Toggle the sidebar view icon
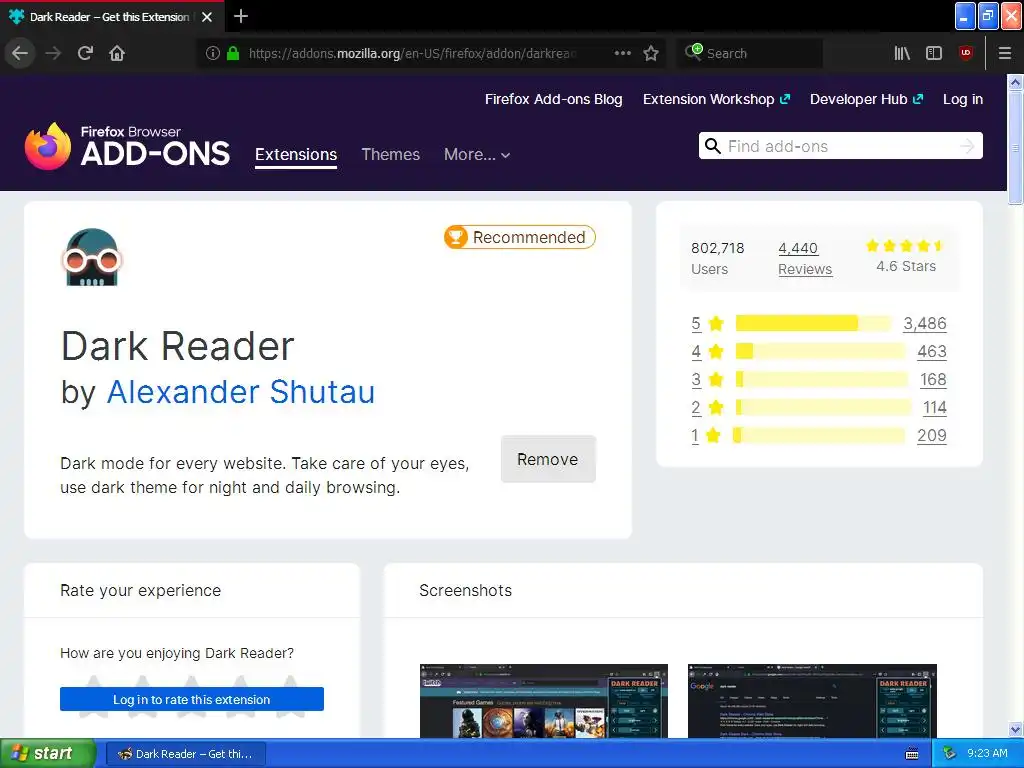Image resolution: width=1024 pixels, height=768 pixels. point(934,53)
